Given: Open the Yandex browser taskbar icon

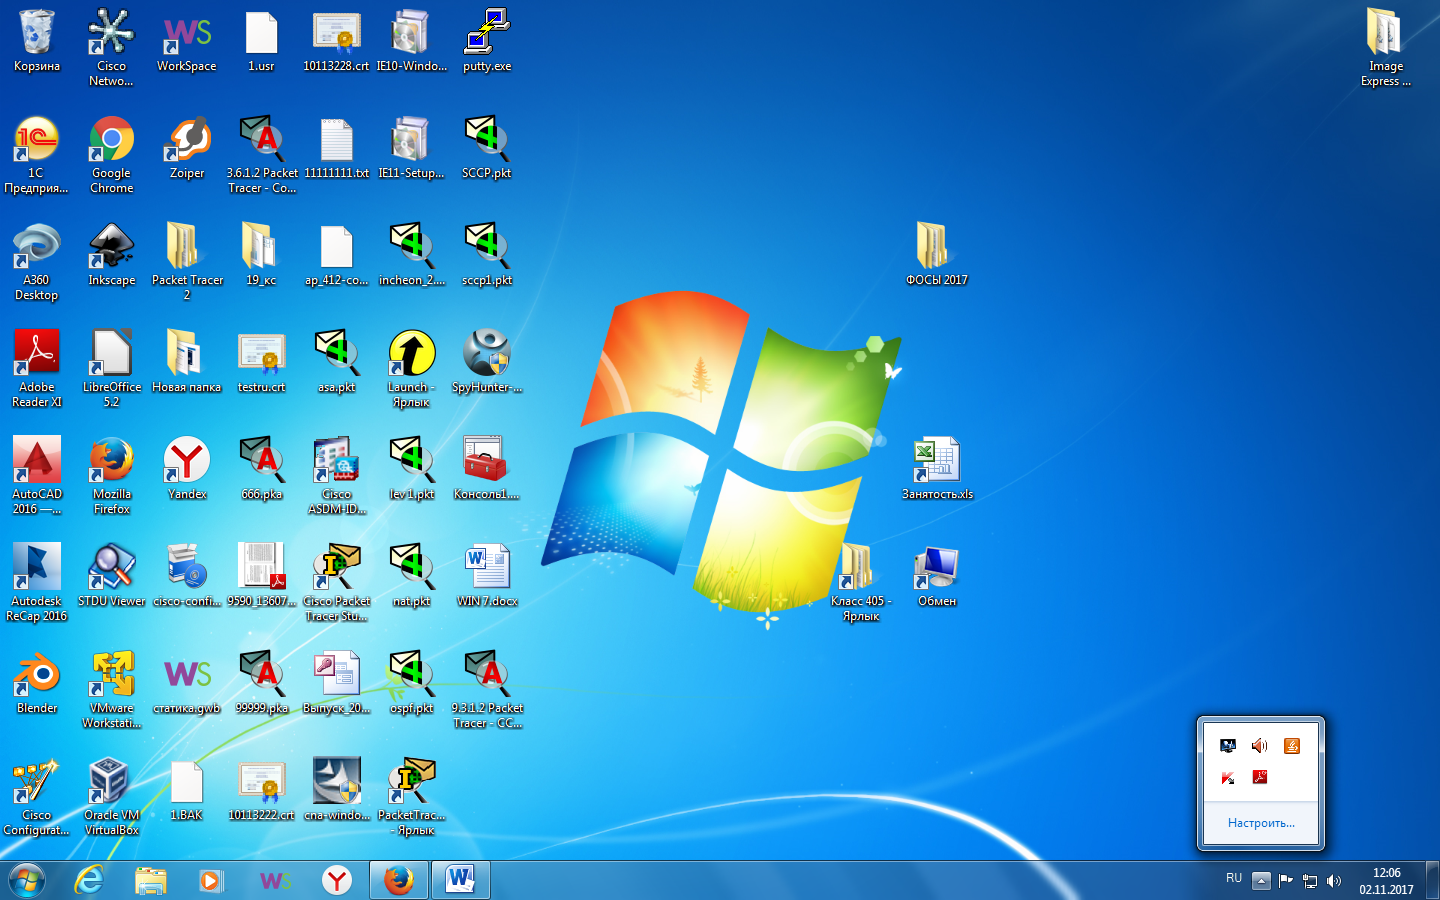Looking at the screenshot, I should click(x=337, y=880).
